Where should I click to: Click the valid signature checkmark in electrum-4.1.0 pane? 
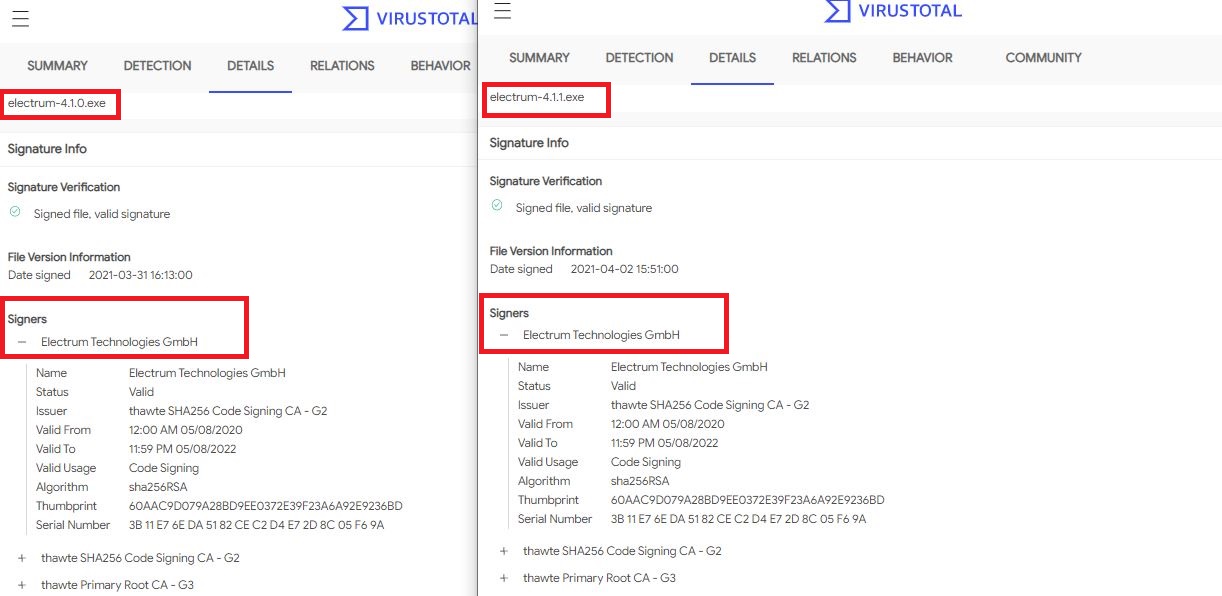(15, 212)
